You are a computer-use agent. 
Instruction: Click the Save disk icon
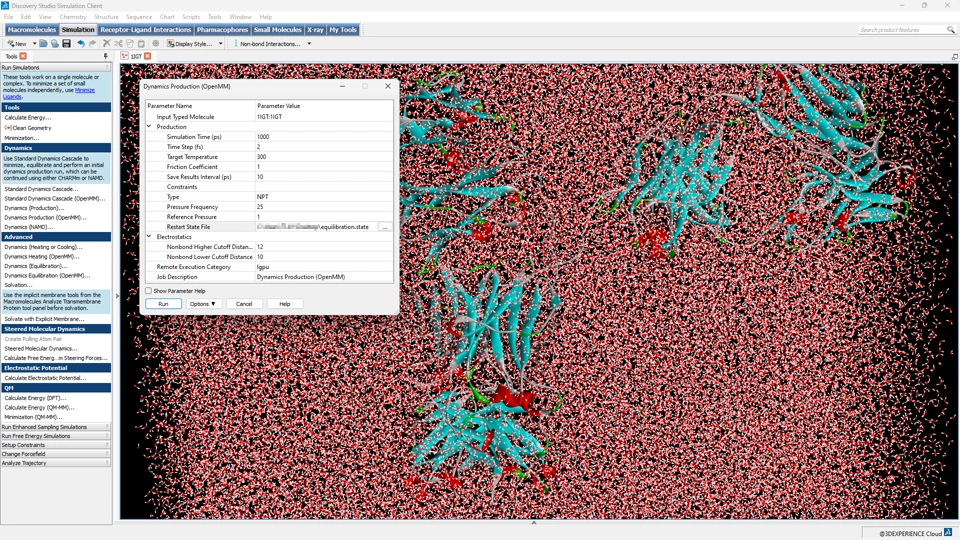[66, 43]
